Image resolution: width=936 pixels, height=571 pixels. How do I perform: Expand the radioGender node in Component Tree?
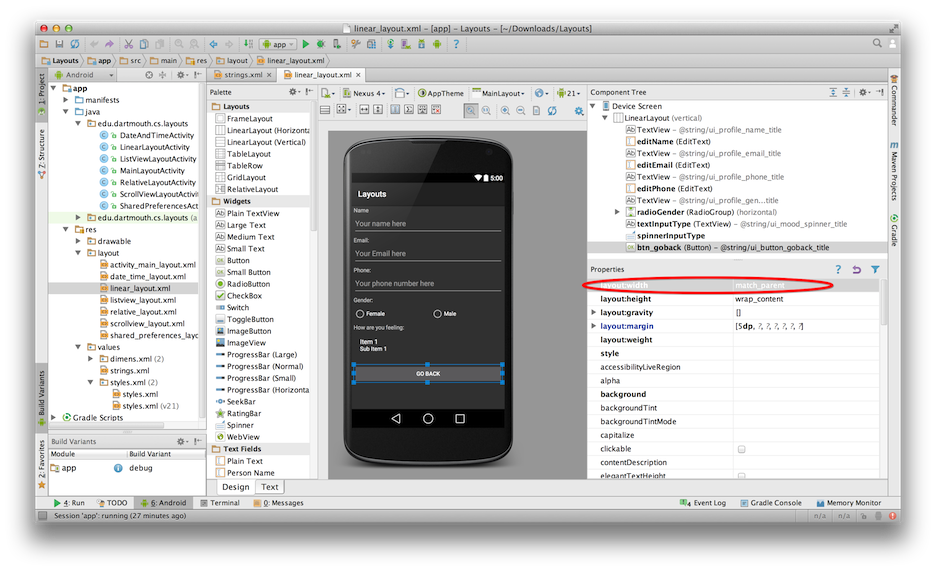pos(618,212)
